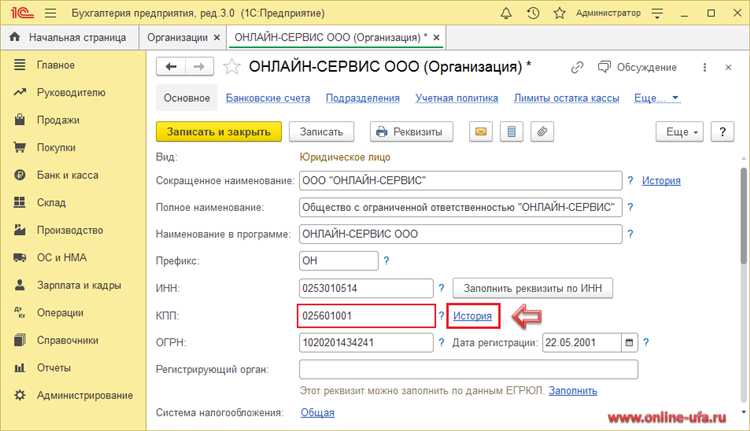
Task: Open Лимиты остатка кассы link
Action: 566,98
